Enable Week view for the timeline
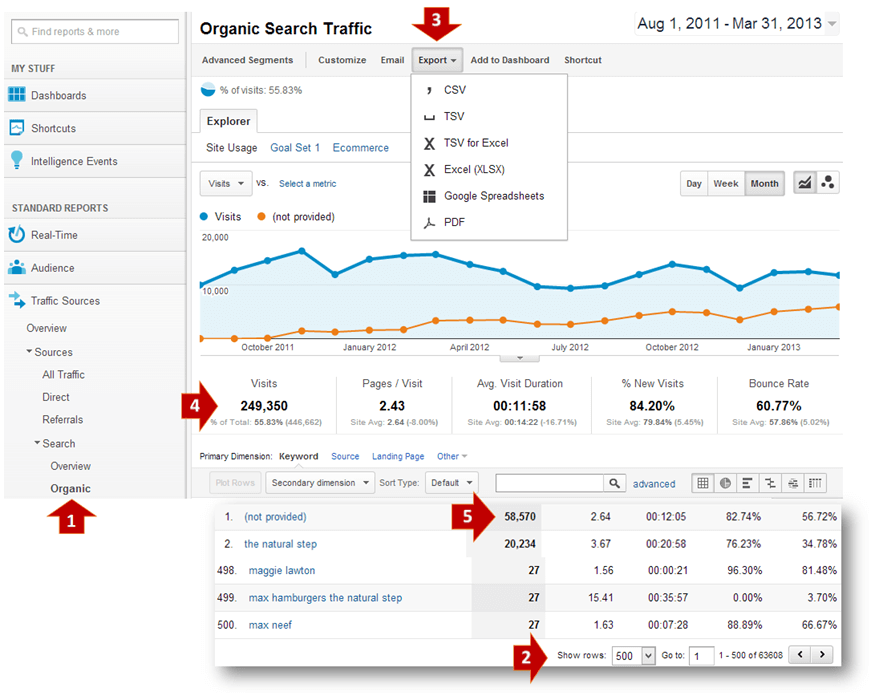This screenshot has width=873, height=693. tap(726, 183)
